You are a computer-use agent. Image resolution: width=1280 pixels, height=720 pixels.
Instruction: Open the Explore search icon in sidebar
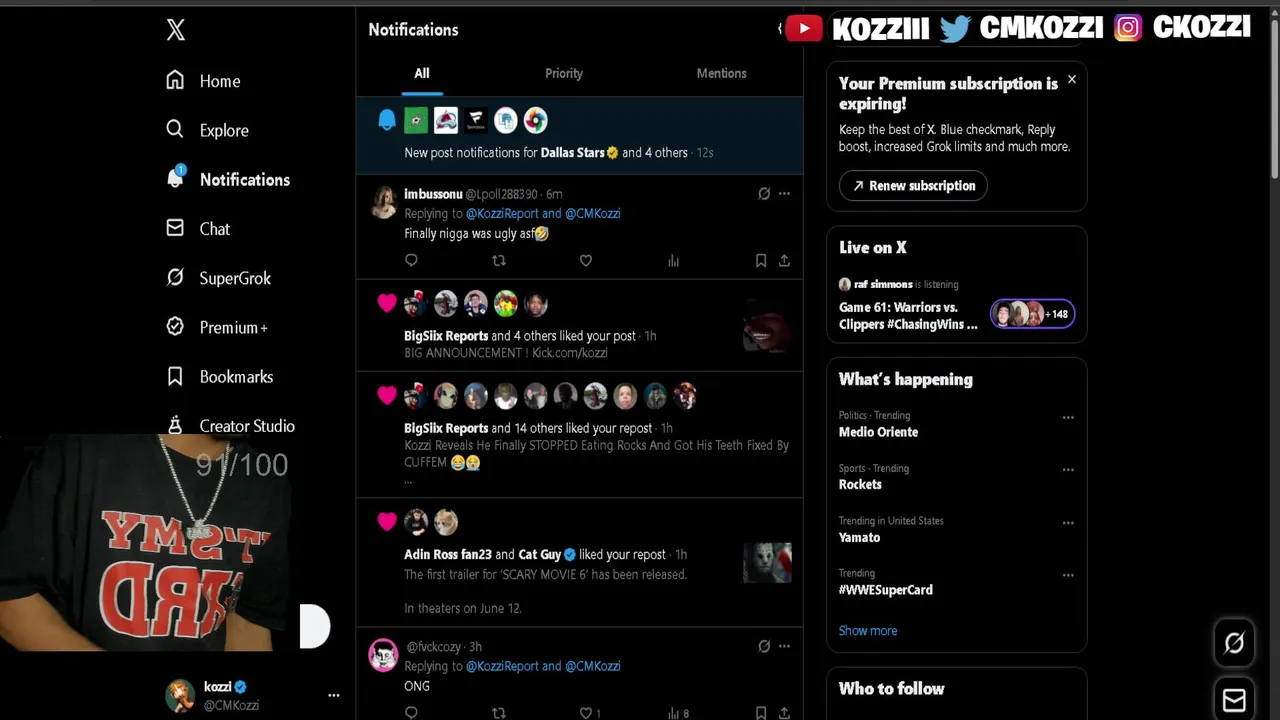[x=175, y=129]
